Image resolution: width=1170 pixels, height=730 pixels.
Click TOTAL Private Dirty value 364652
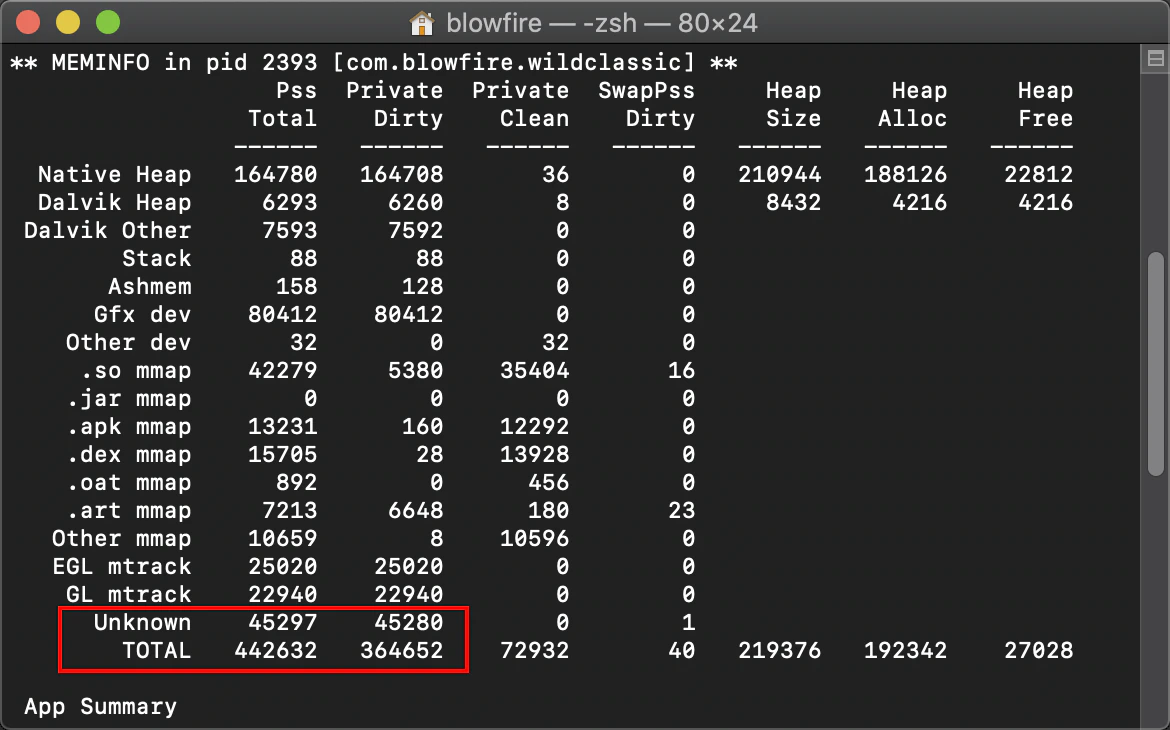pos(401,650)
